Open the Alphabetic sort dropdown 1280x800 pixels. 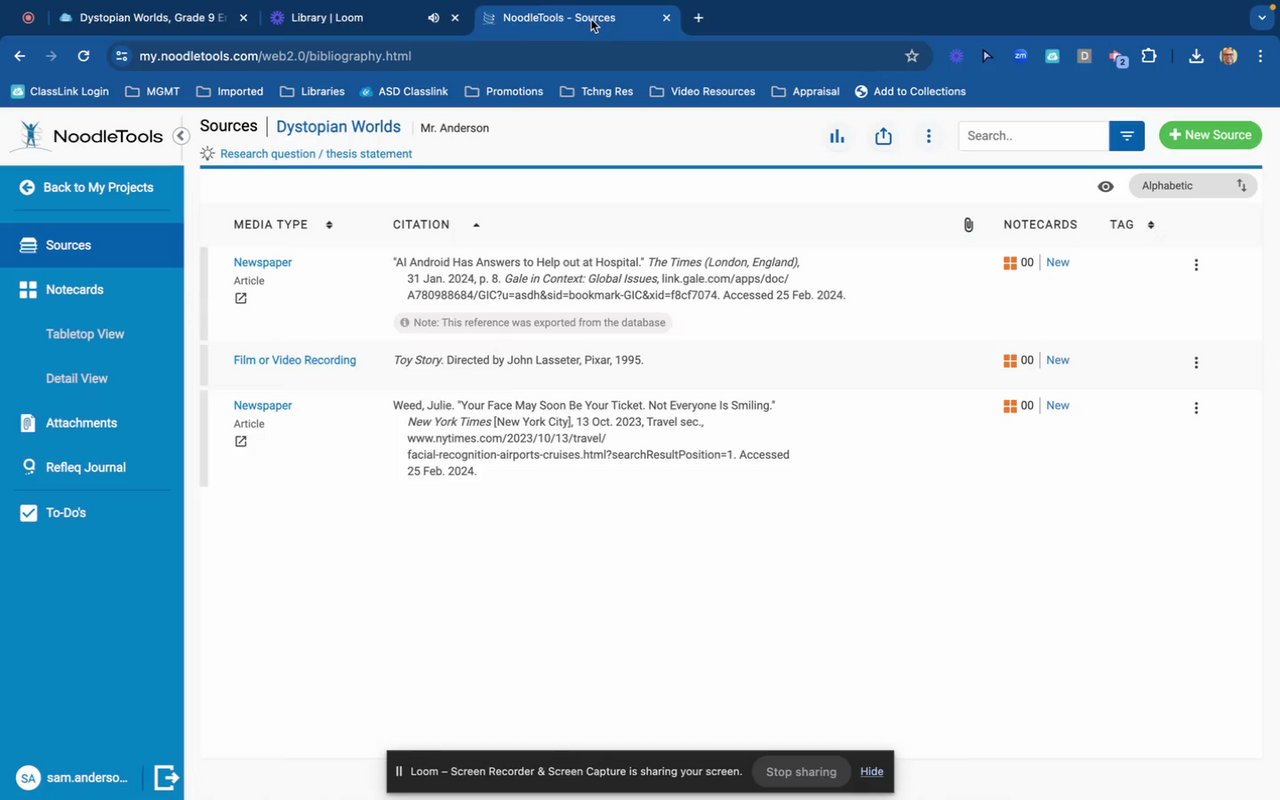click(x=1192, y=186)
